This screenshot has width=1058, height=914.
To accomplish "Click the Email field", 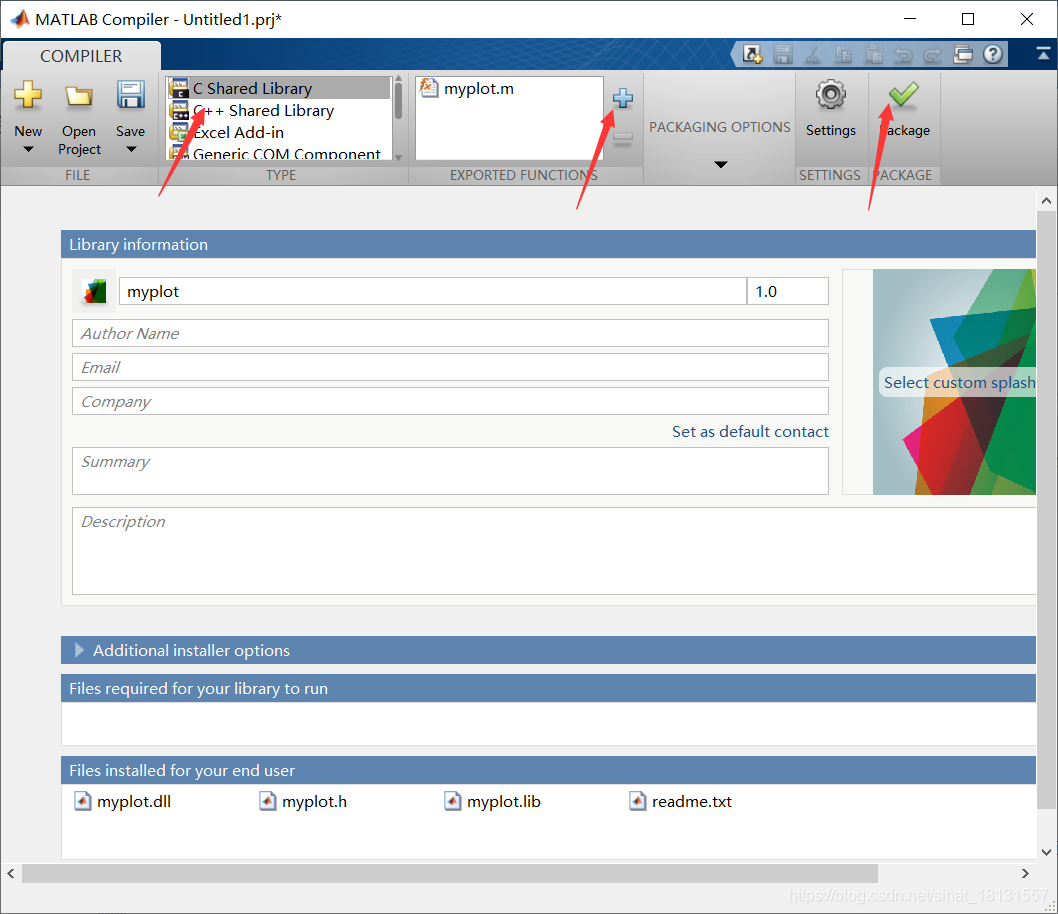I will tap(450, 367).
